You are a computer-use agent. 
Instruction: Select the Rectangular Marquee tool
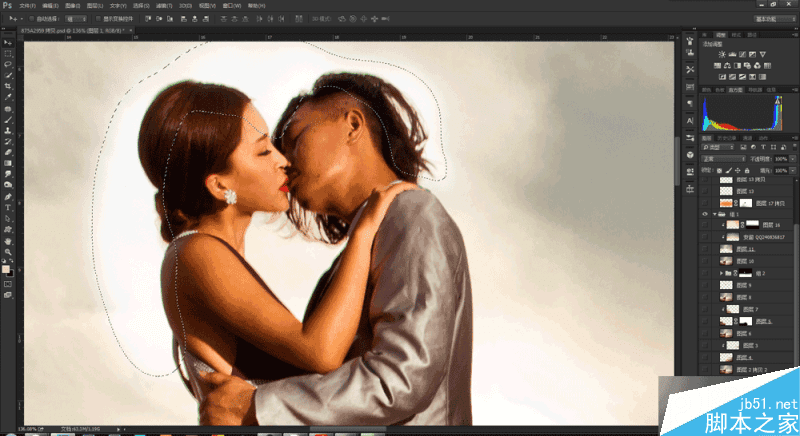coord(8,54)
